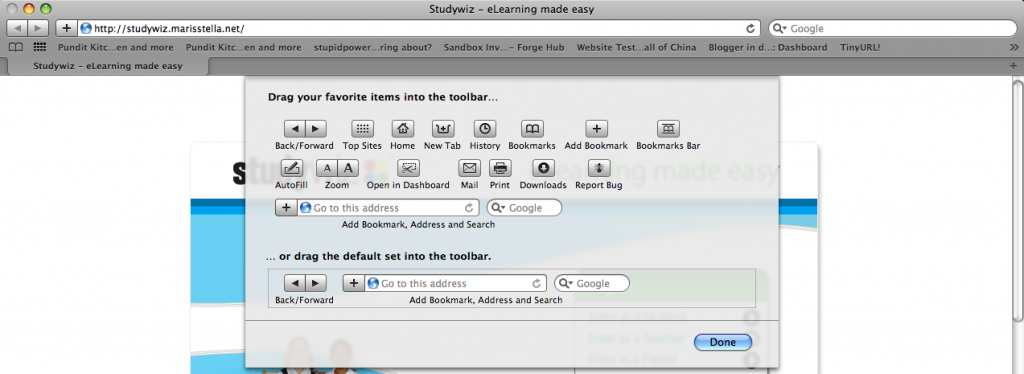The width and height of the screenshot is (1024, 374).
Task: Click the default set's Back/Forward buttons
Action: tap(305, 283)
